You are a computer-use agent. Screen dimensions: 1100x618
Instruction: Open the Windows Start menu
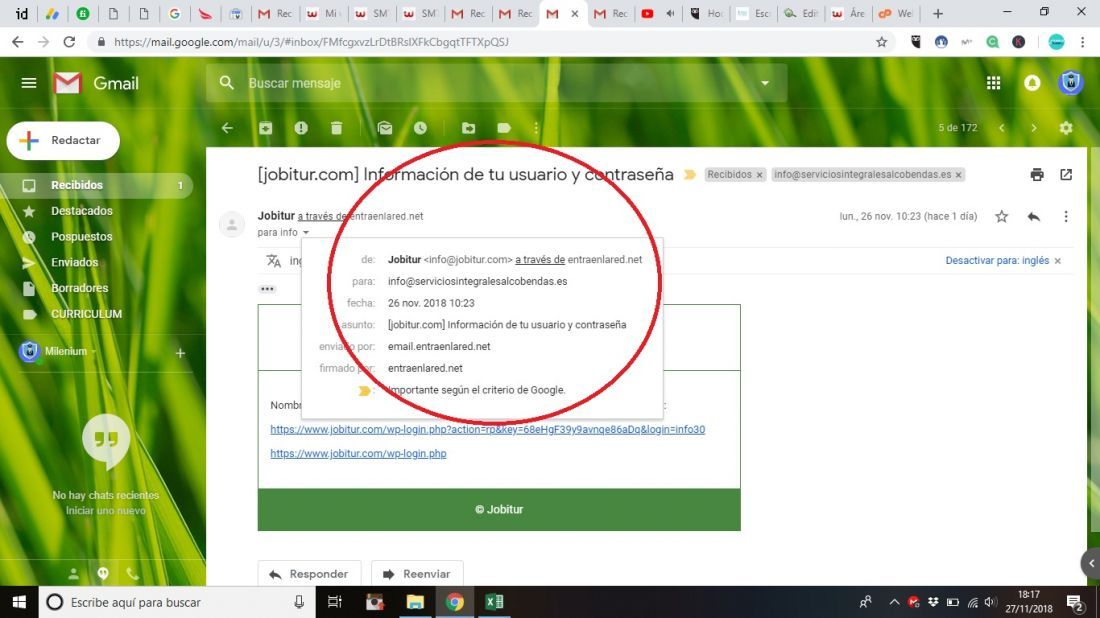tap(19, 602)
